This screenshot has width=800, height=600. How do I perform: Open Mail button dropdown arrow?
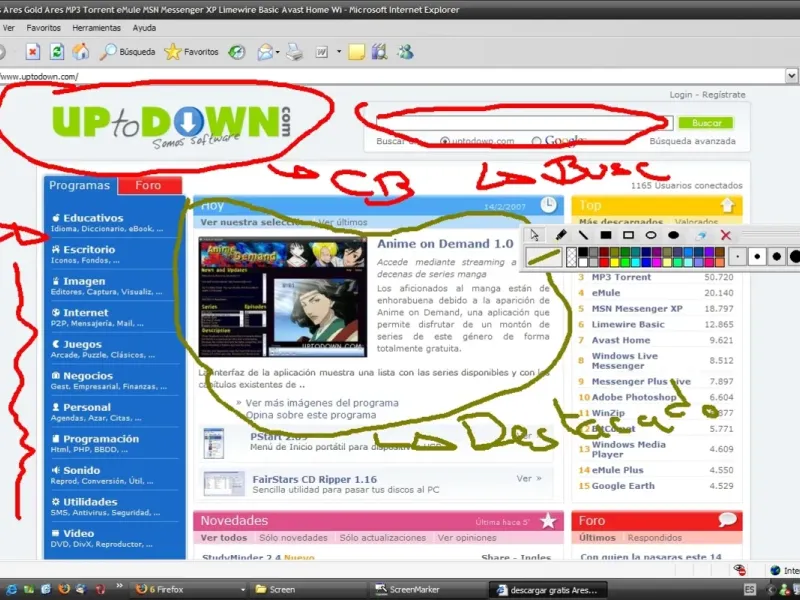coord(278,52)
